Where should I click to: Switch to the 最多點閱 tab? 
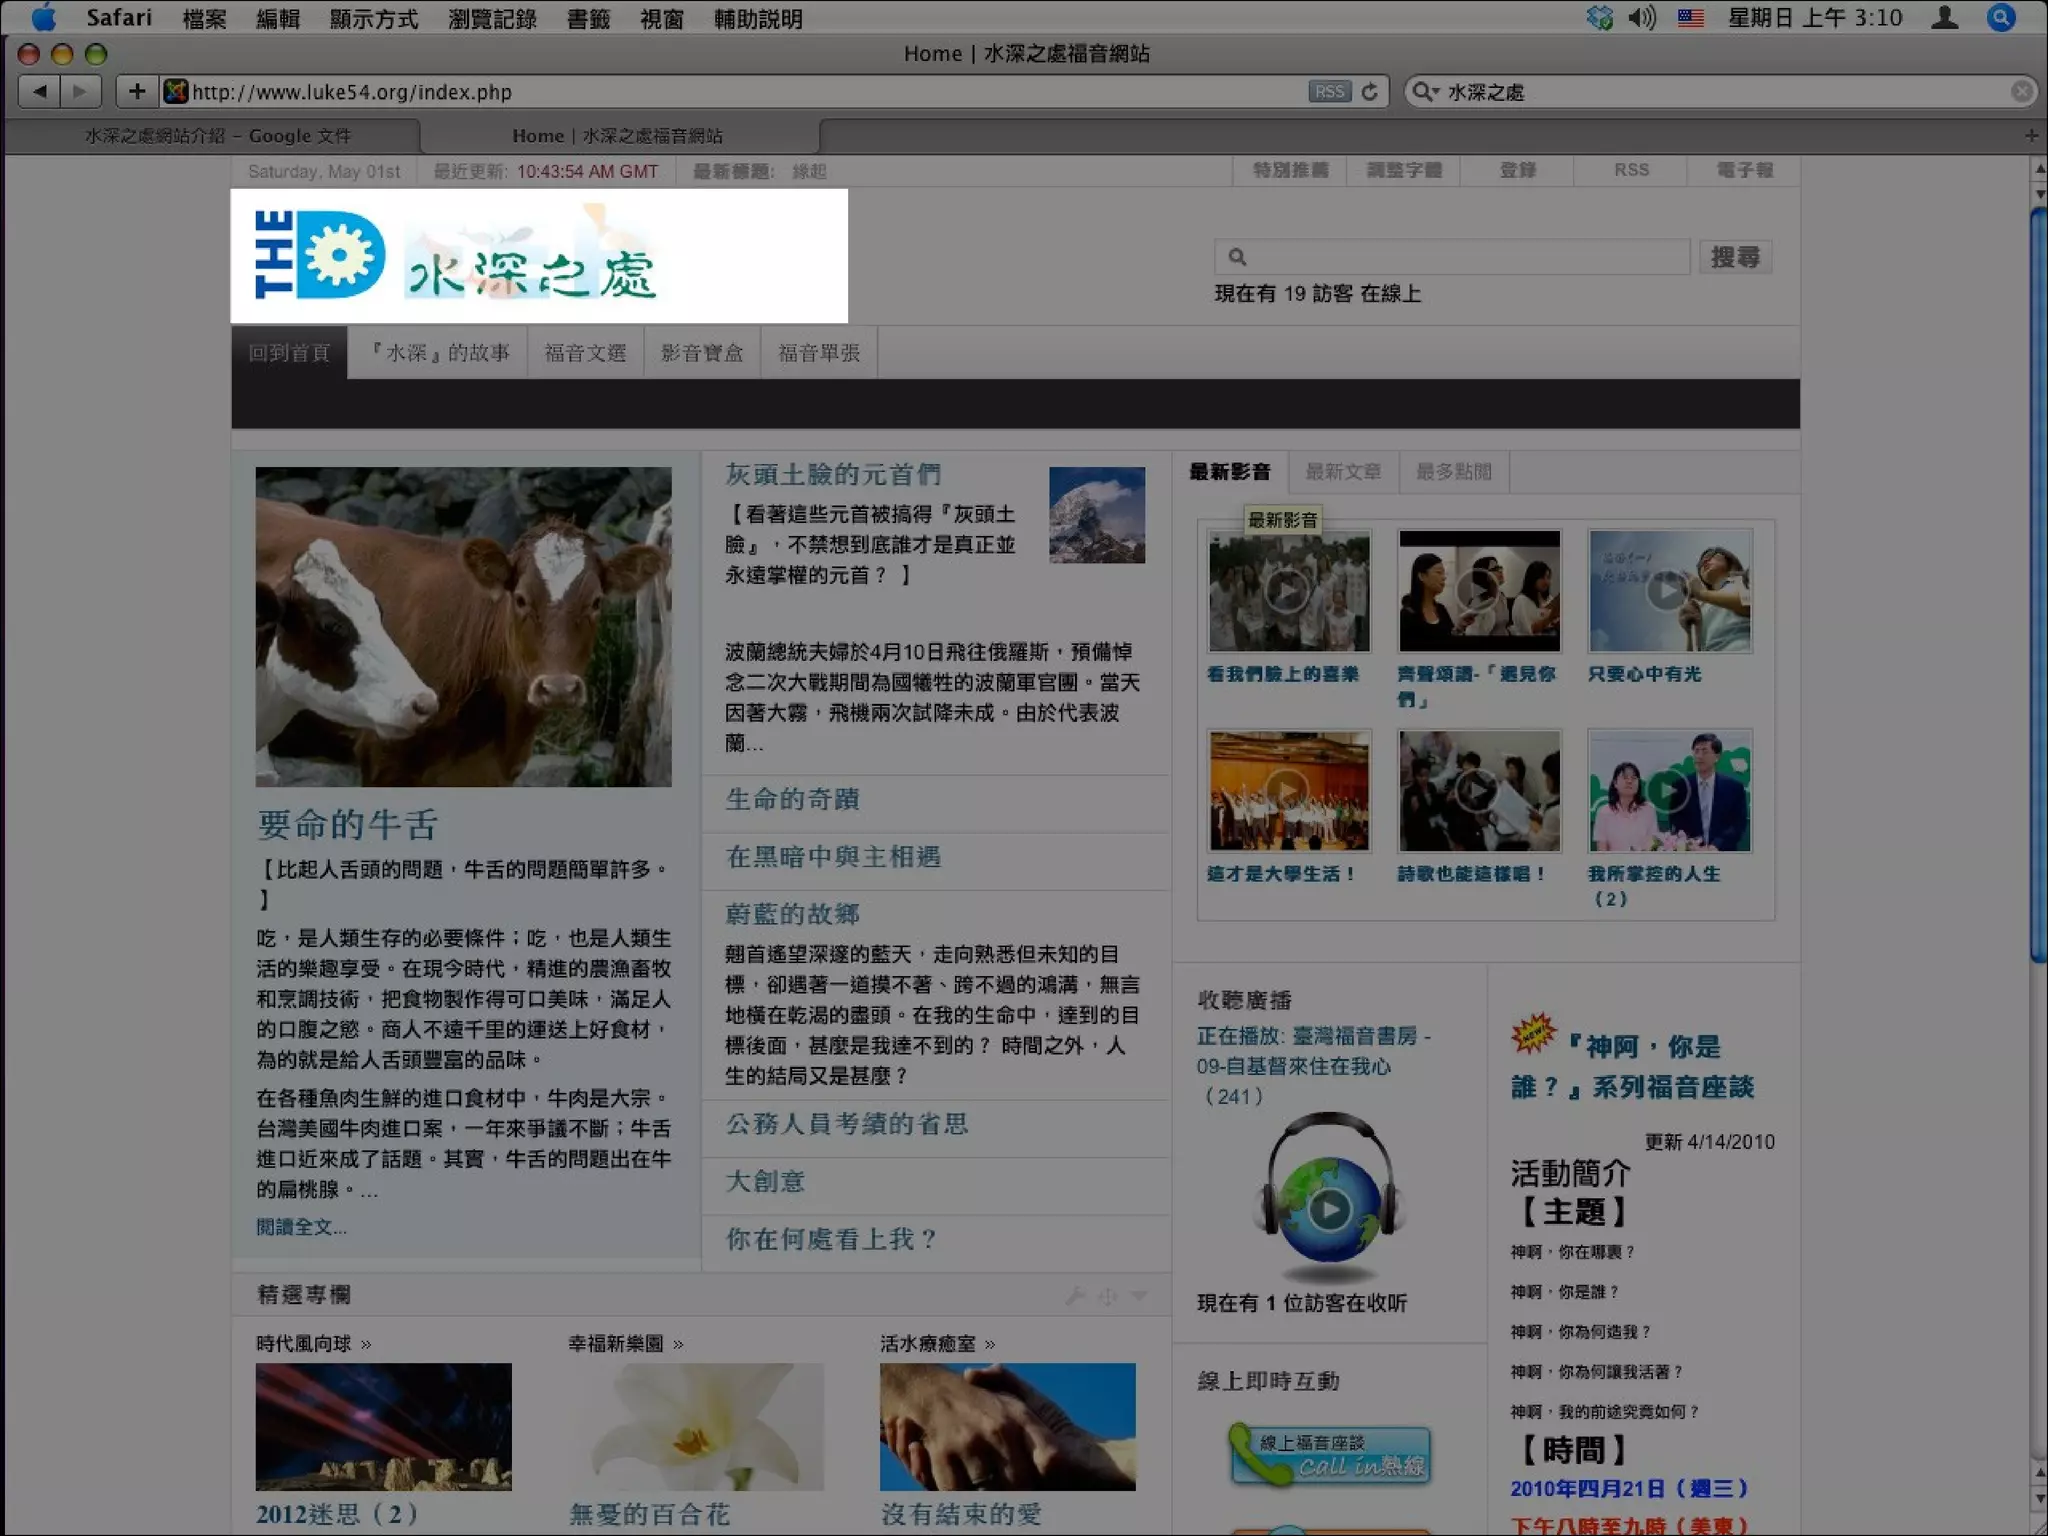[x=1453, y=472]
